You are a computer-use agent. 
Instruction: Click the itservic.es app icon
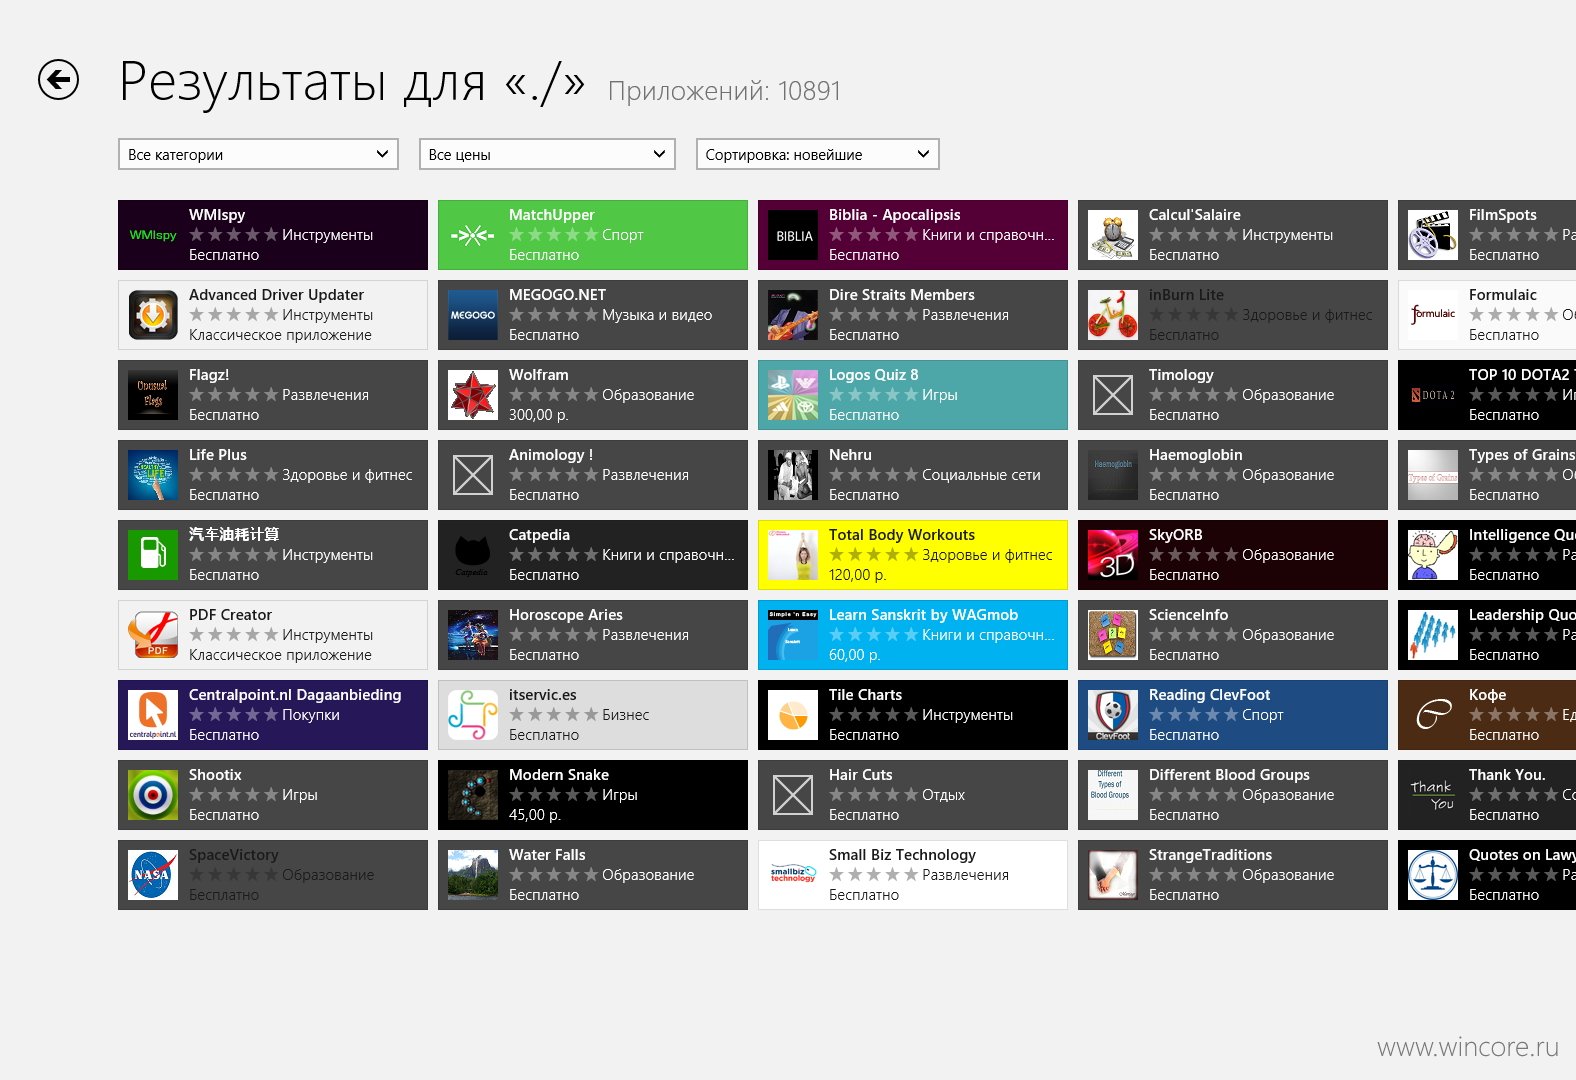click(473, 715)
